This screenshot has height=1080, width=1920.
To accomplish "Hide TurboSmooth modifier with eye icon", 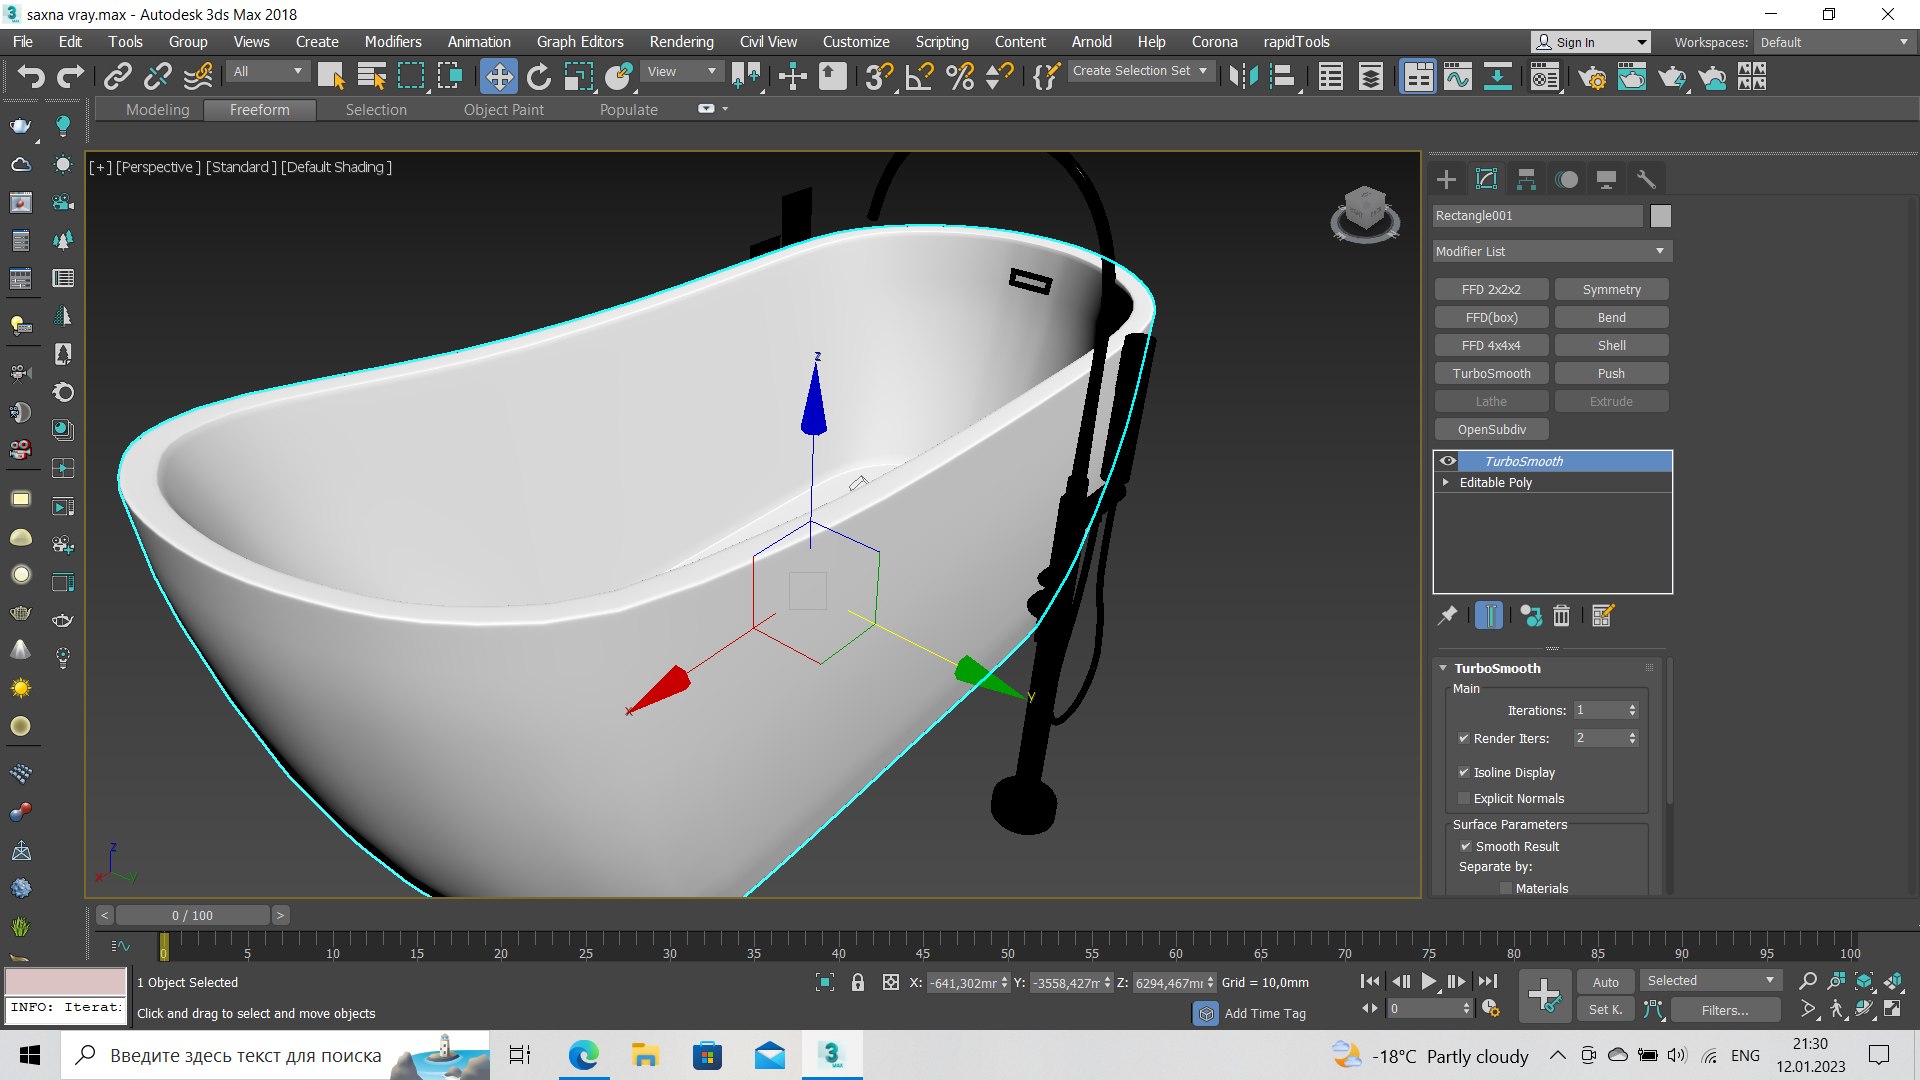I will pos(1447,461).
